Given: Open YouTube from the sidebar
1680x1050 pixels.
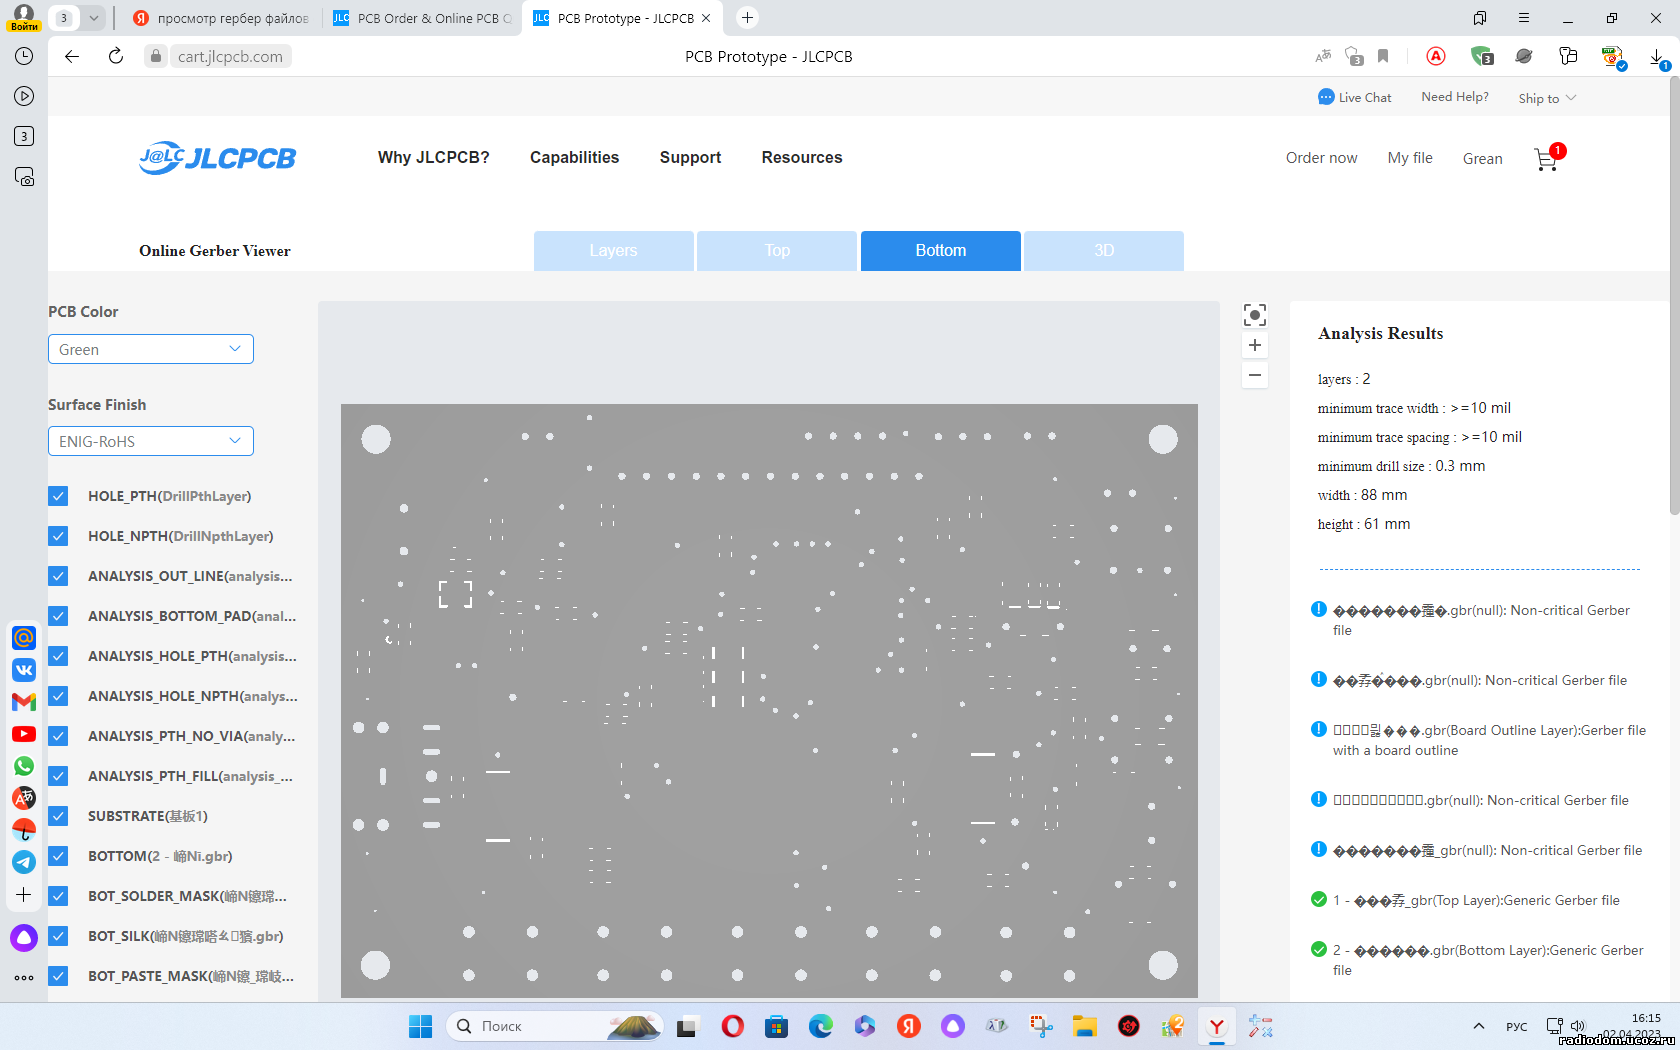Looking at the screenshot, I should point(24,734).
